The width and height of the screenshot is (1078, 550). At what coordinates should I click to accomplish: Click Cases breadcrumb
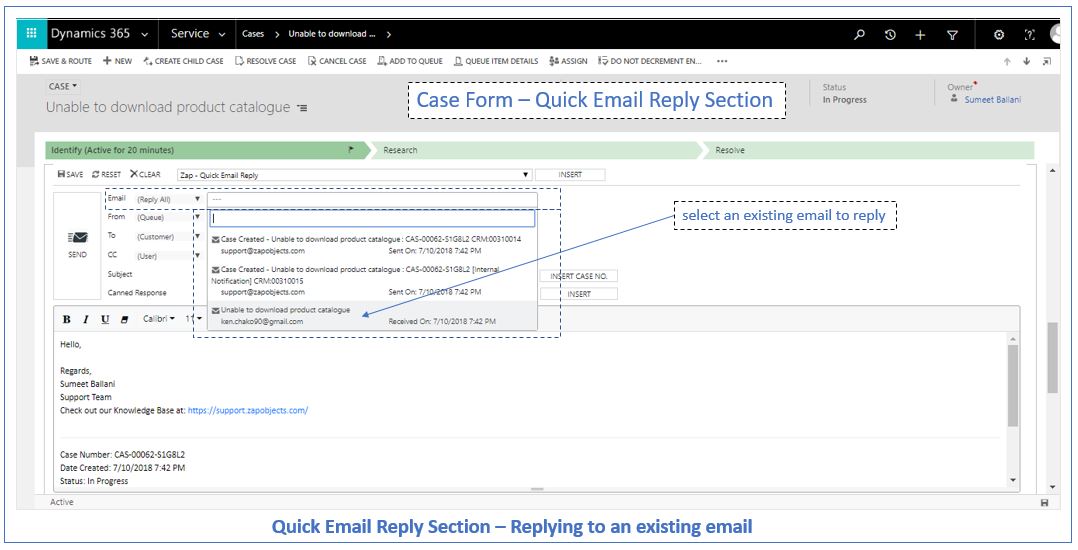(253, 34)
